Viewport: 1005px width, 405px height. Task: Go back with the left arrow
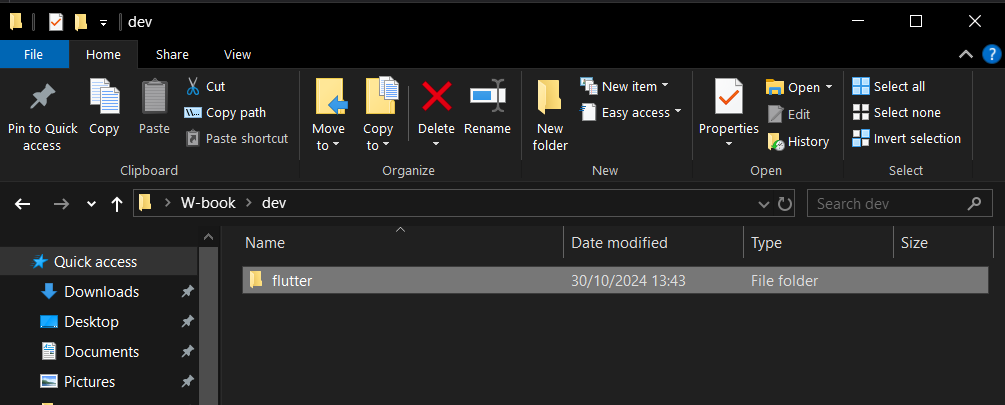(x=22, y=204)
